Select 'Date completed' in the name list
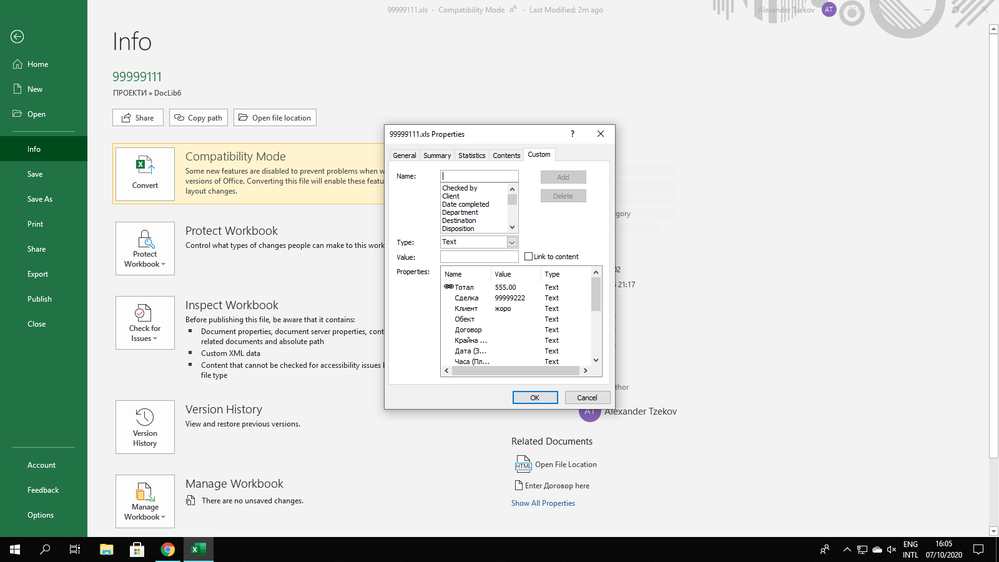Image resolution: width=999 pixels, height=562 pixels. pyautogui.click(x=465, y=205)
